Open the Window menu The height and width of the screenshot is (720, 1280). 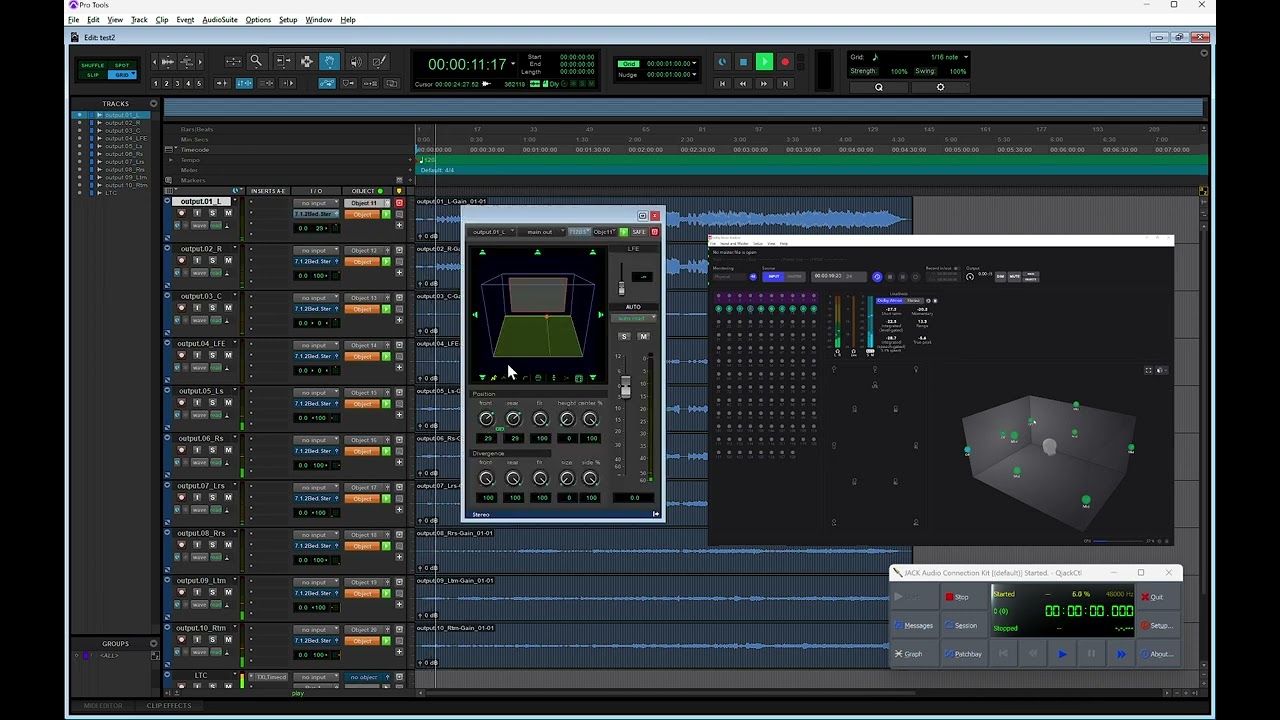[x=319, y=20]
